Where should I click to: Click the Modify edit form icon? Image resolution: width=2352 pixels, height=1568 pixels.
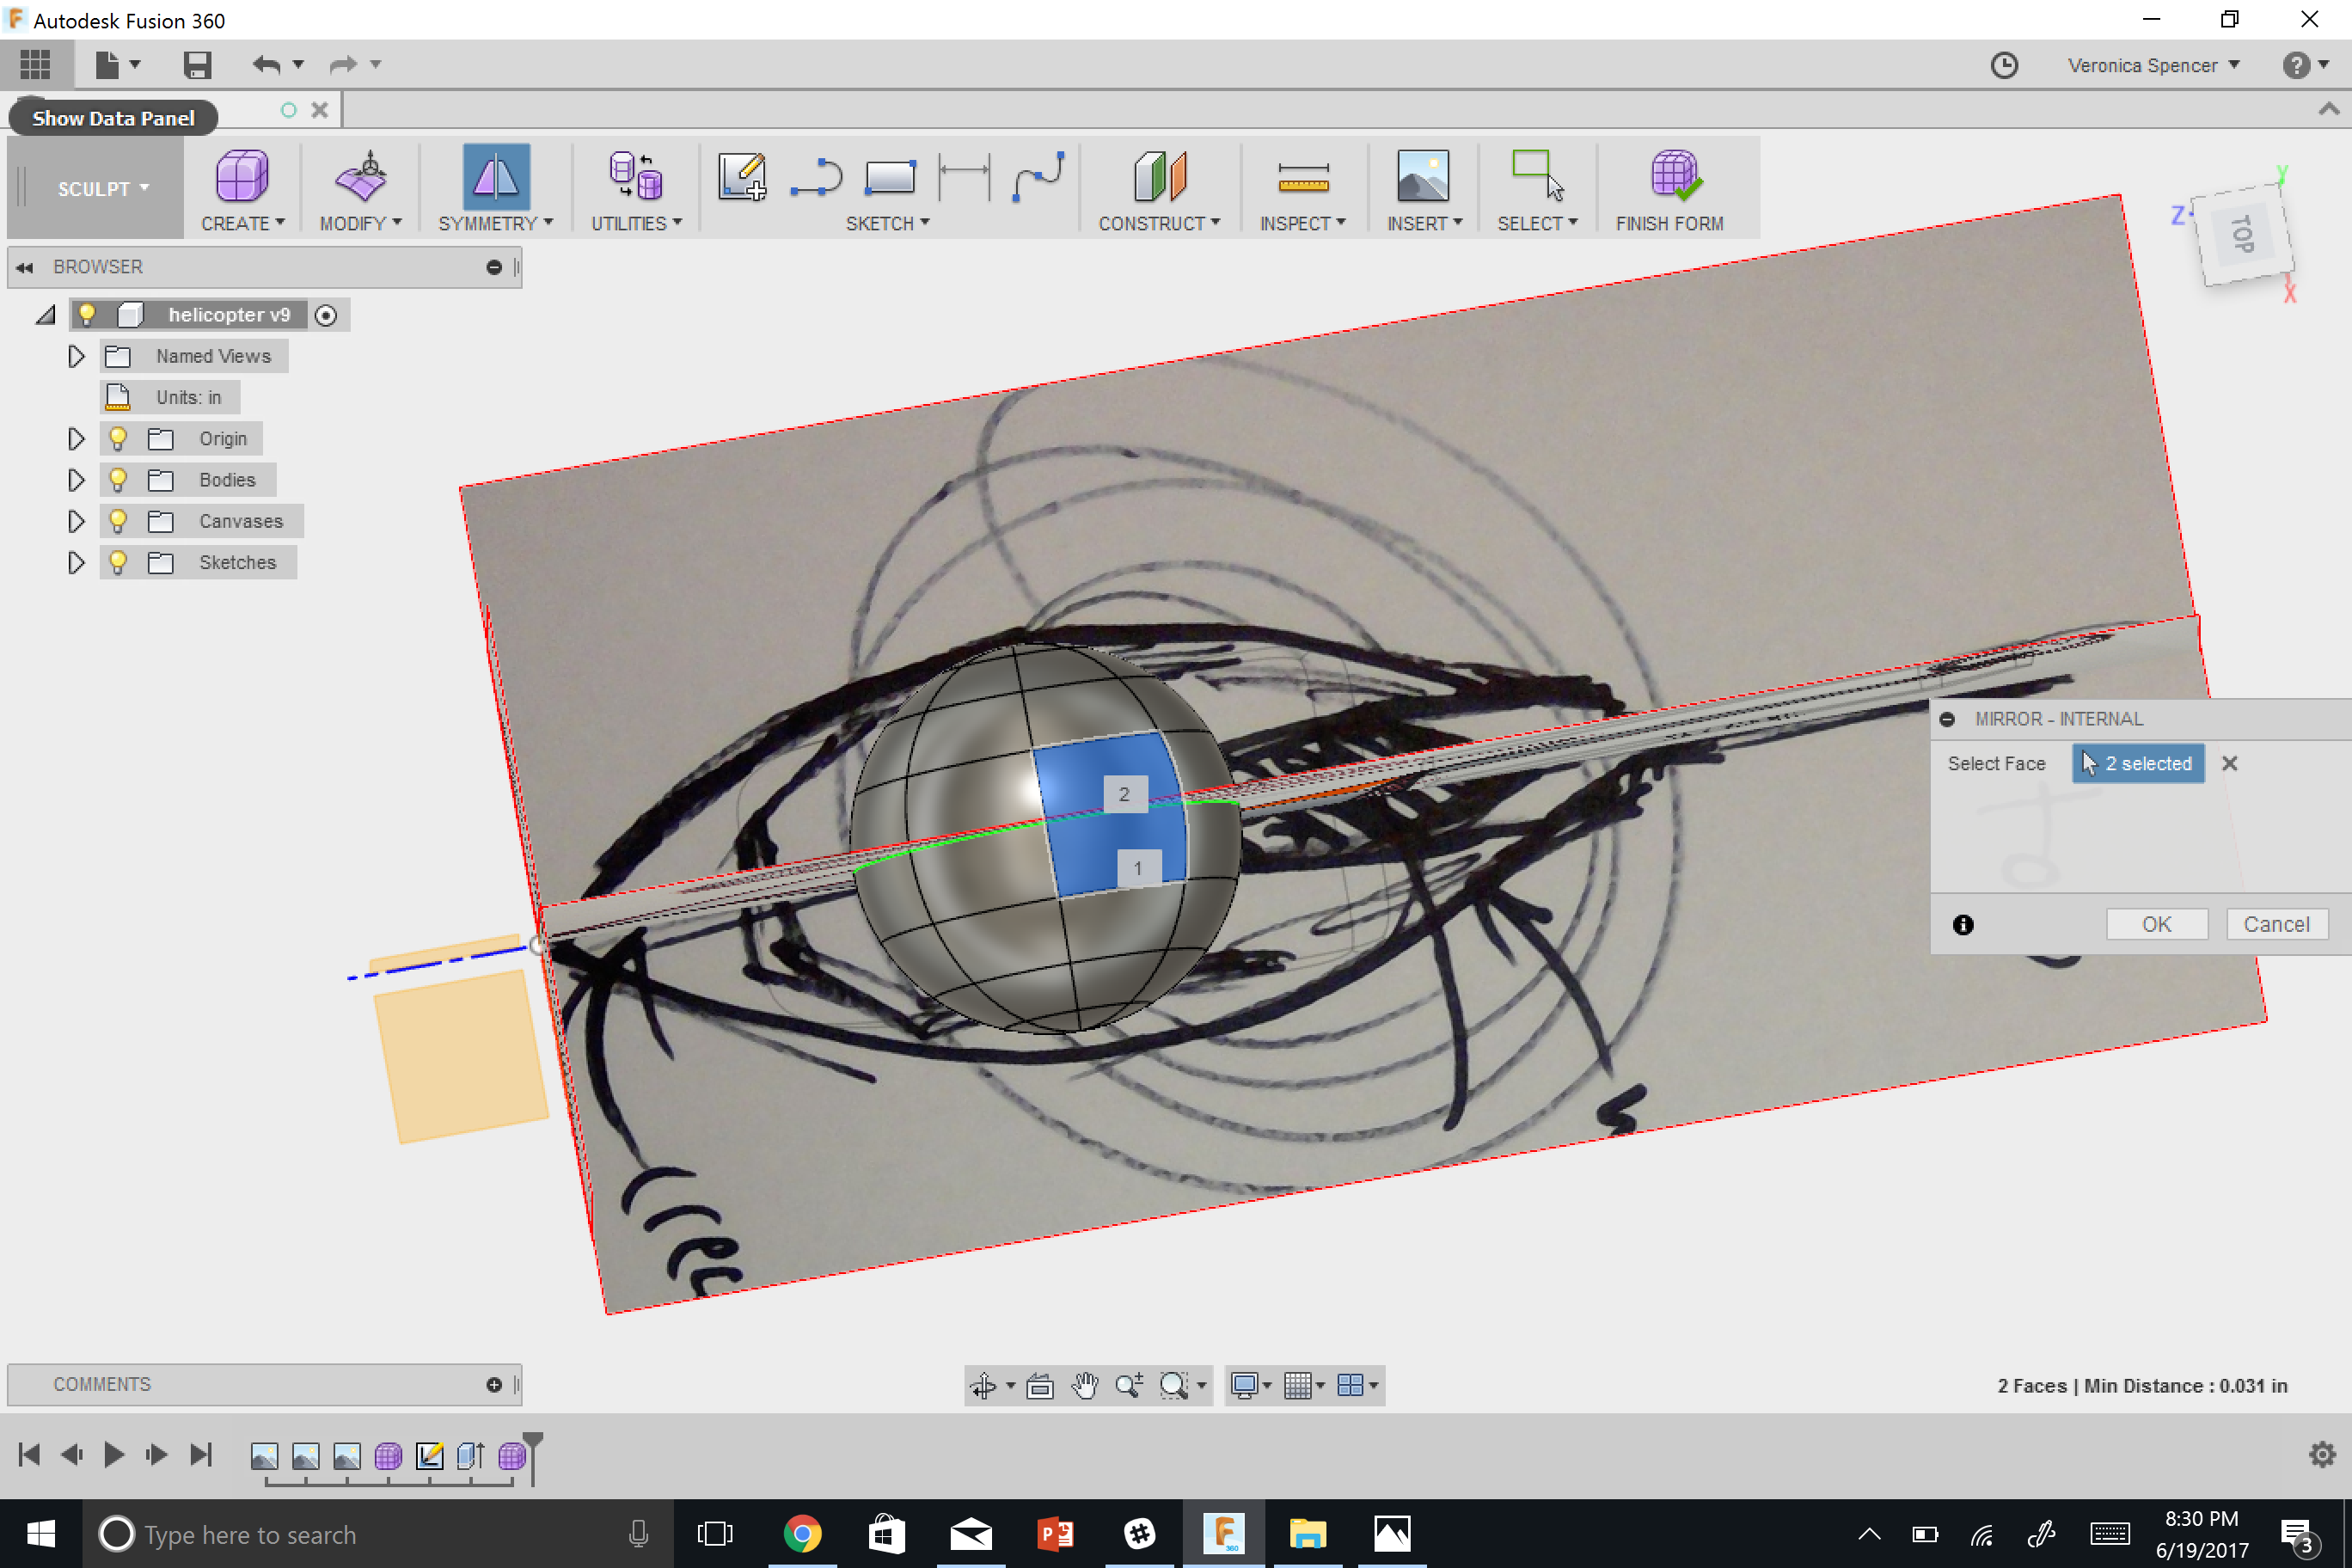tap(361, 176)
